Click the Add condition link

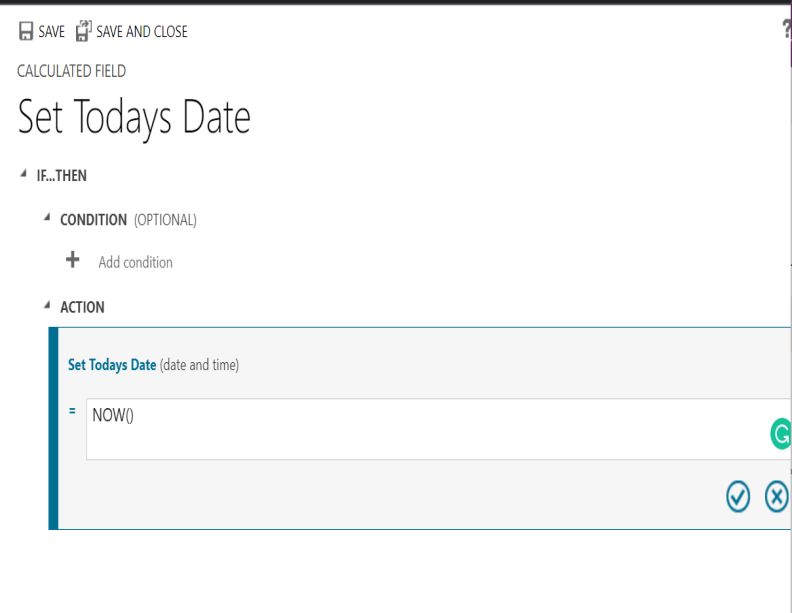(135, 263)
